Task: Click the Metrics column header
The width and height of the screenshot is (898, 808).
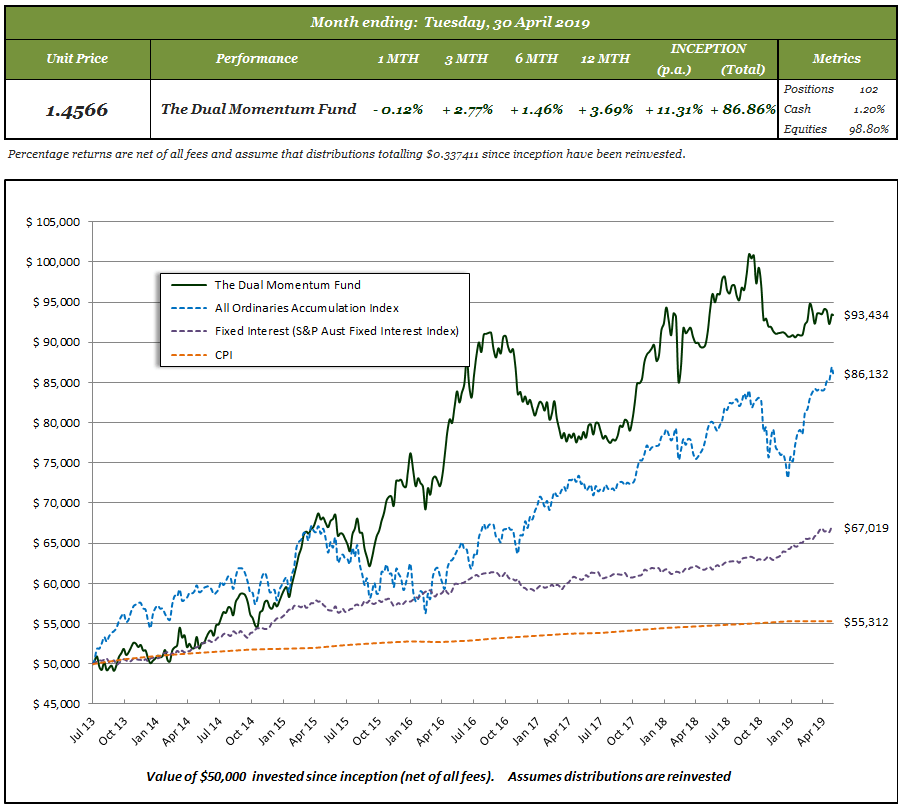Action: (836, 58)
